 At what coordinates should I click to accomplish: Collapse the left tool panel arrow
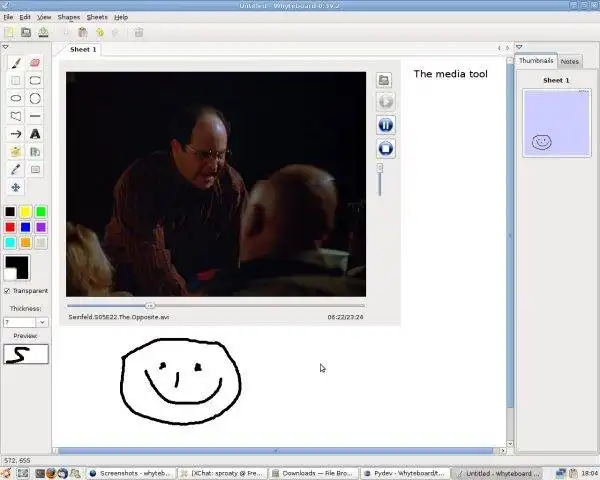[6, 47]
